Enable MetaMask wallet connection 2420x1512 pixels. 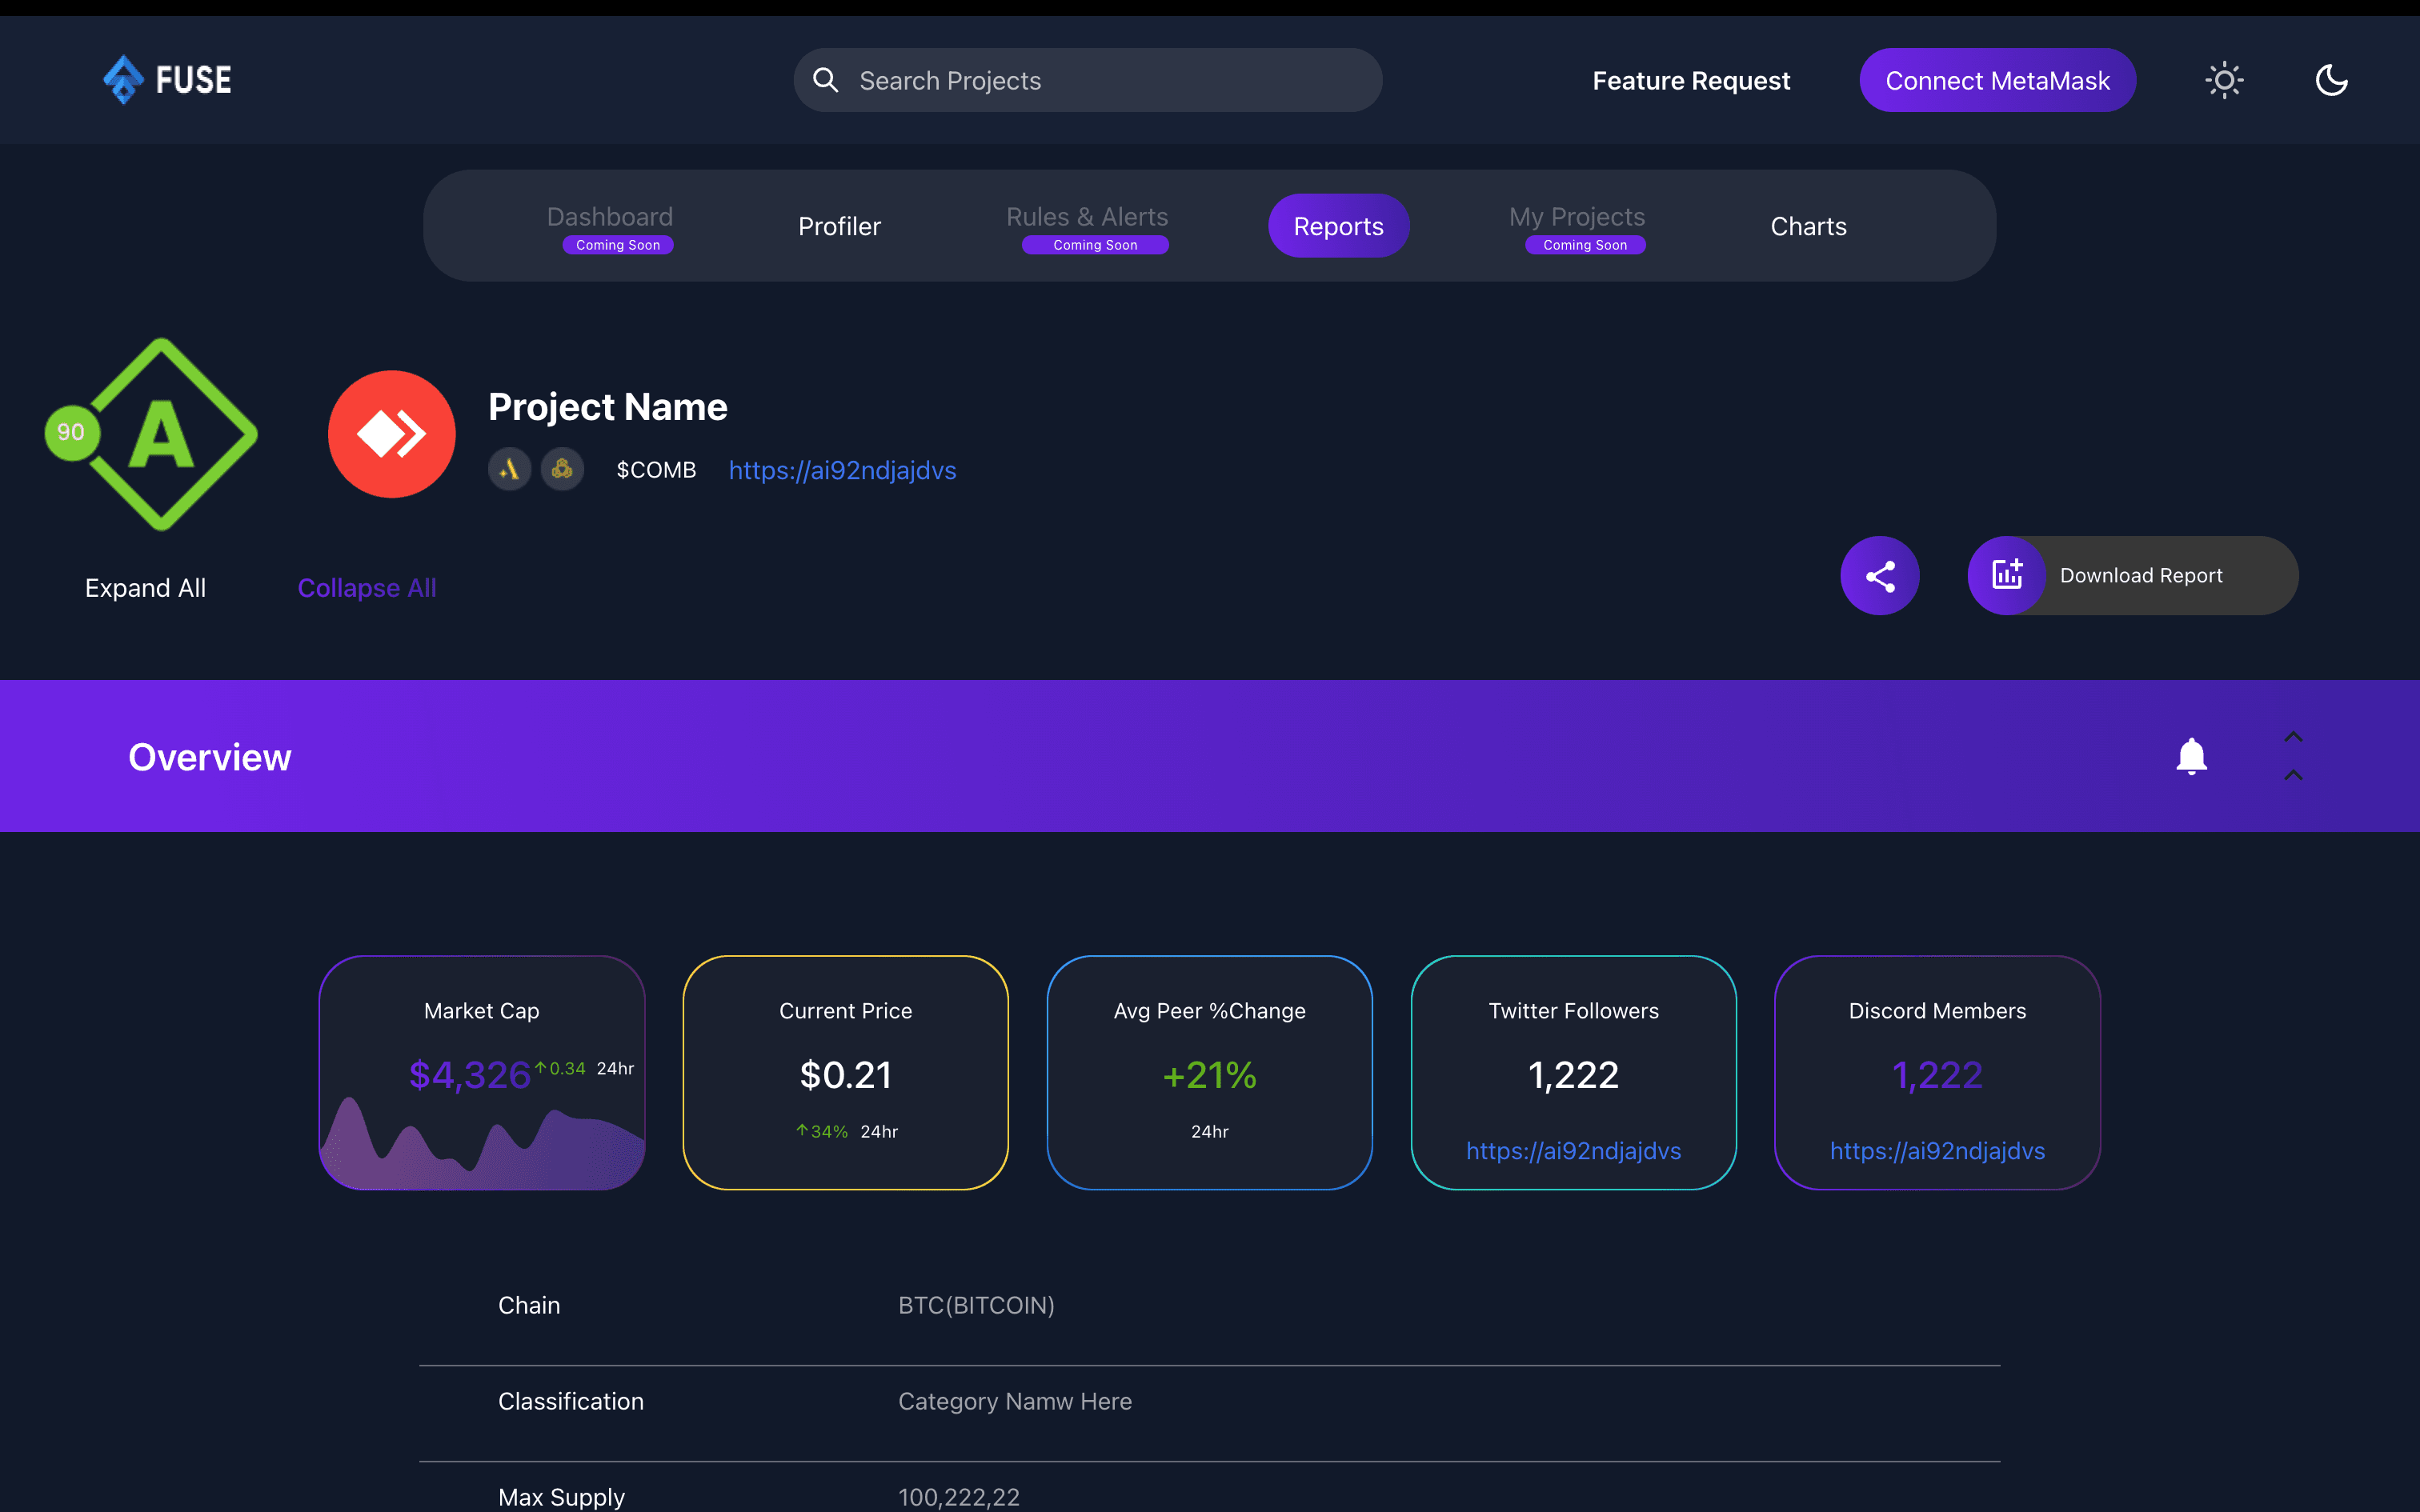tap(1997, 80)
